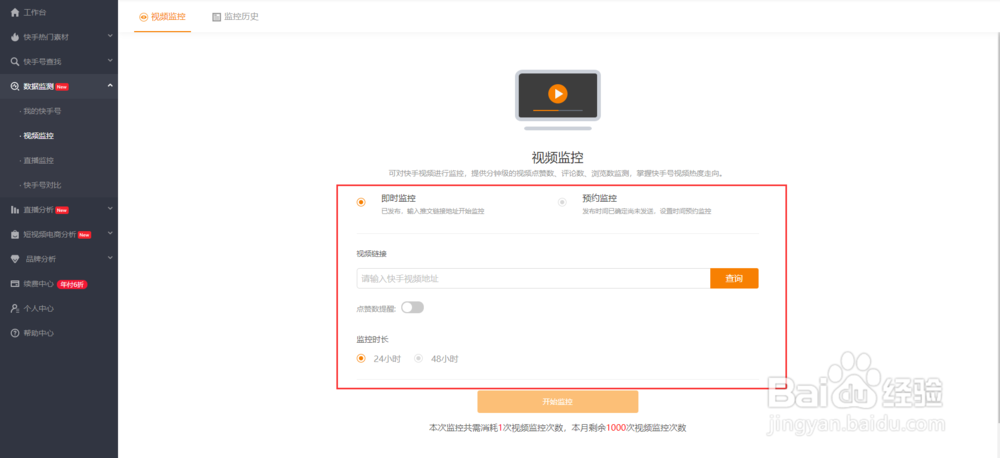Screen dimensions: 1000x458
Task: Click the 续费中心 sidebar link
Action: point(38,284)
